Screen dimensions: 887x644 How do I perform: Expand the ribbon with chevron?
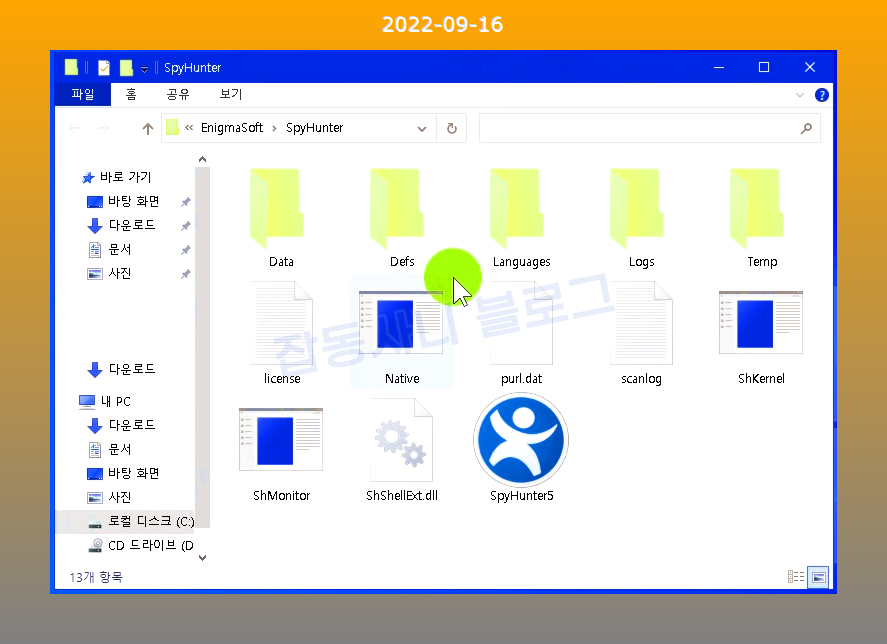[x=799, y=95]
